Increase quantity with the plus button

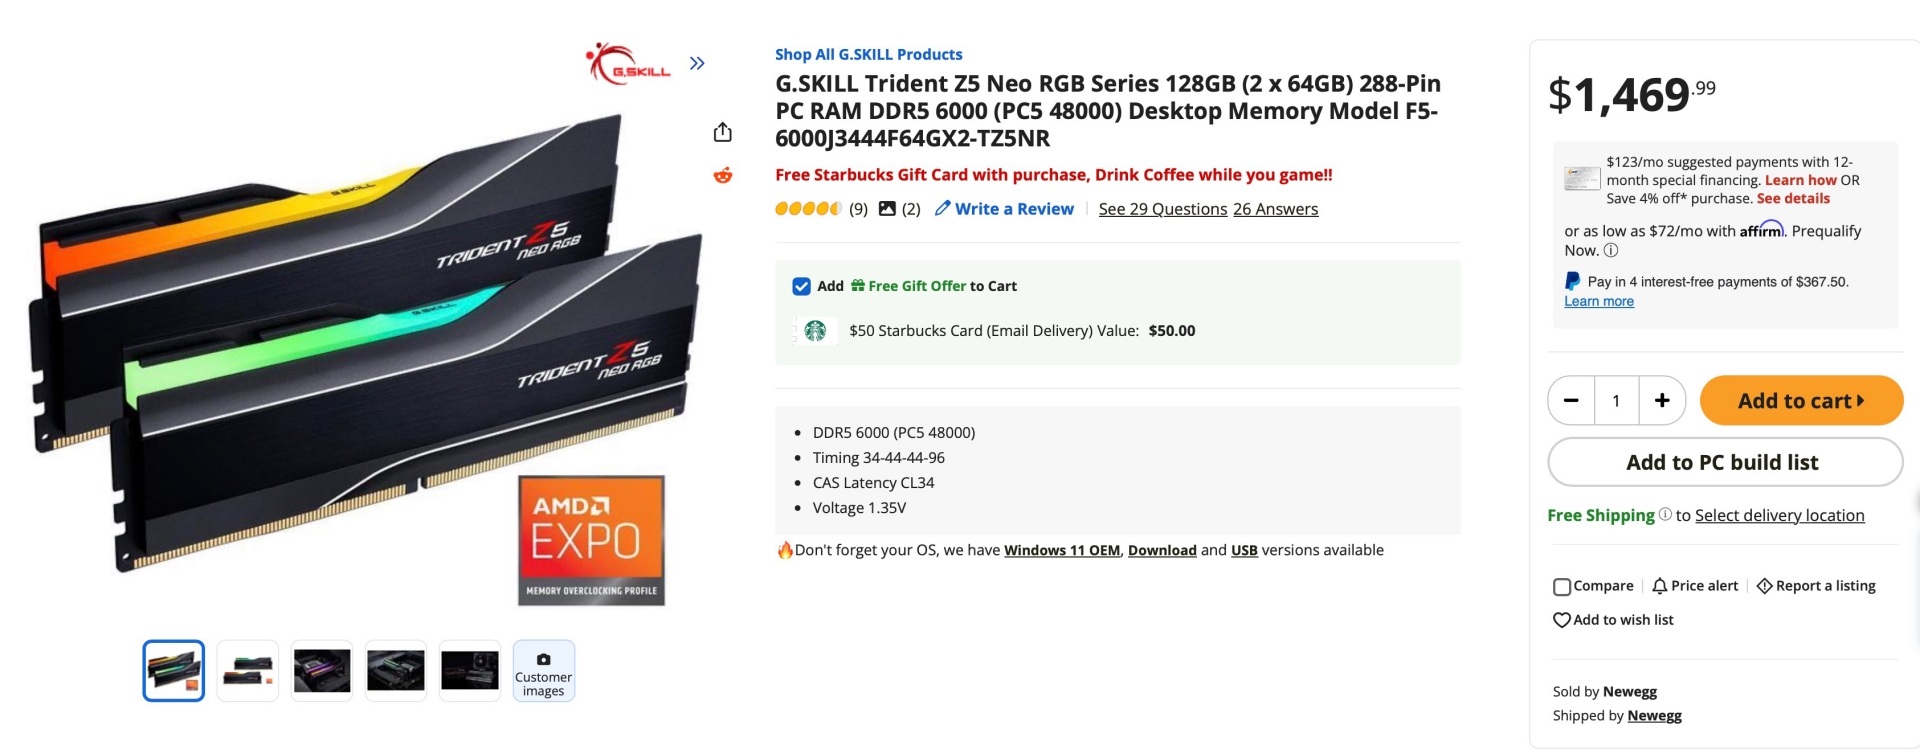tap(1662, 400)
